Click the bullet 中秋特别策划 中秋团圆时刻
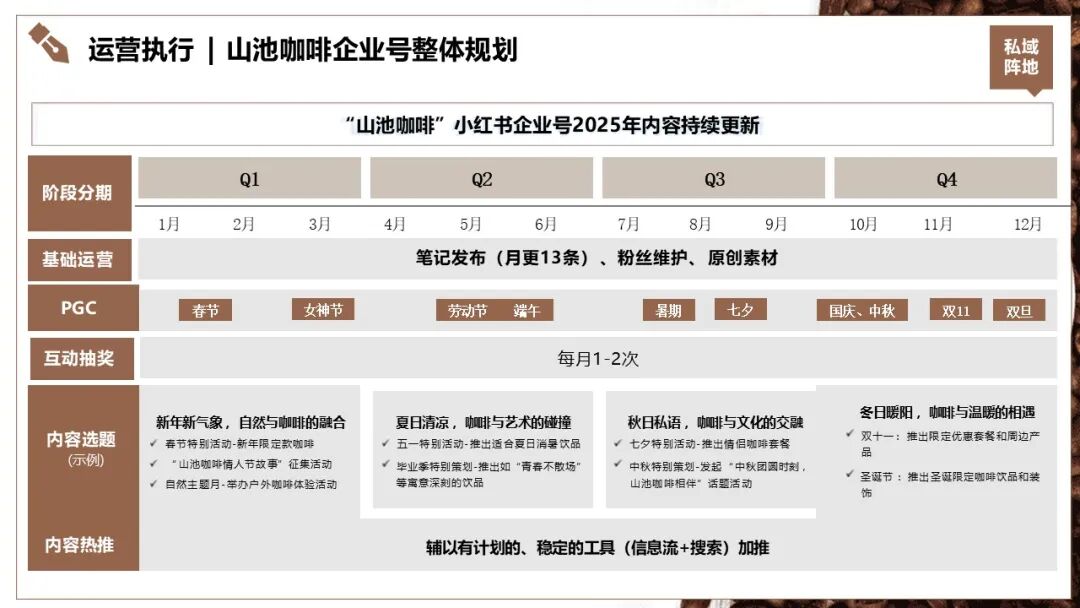Viewport: 1080px width, 608px height. (x=717, y=474)
